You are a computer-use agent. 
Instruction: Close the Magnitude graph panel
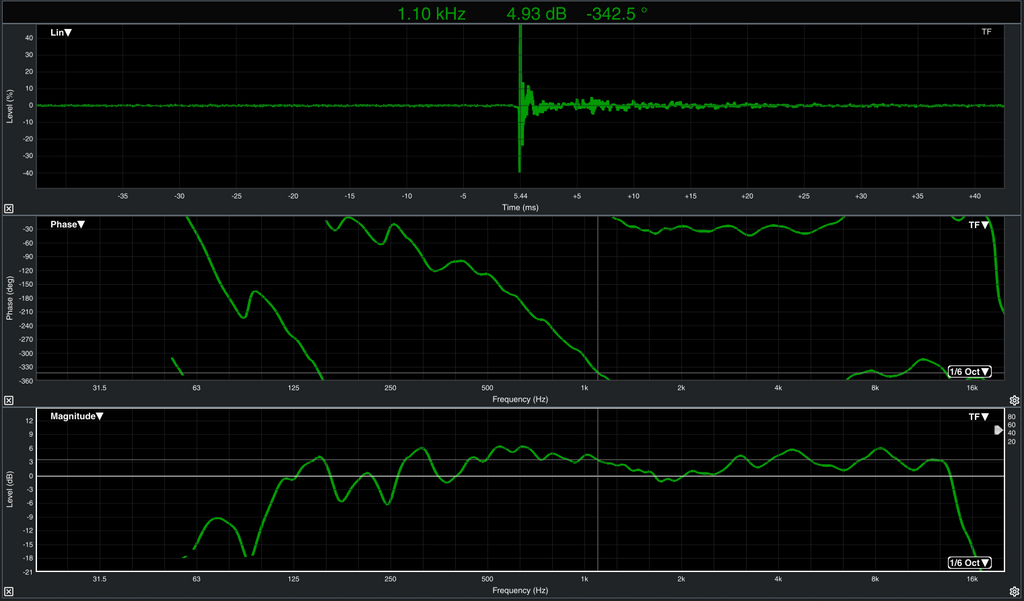(8, 592)
